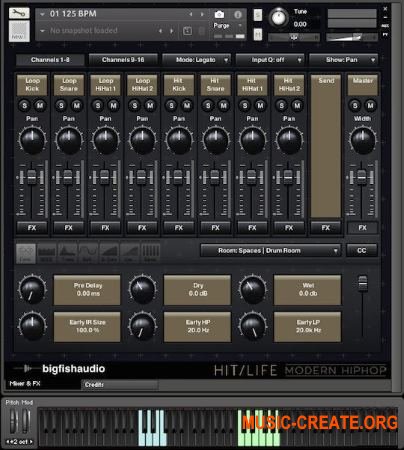Open instrument edit mode with the wrench icon

(19, 13)
